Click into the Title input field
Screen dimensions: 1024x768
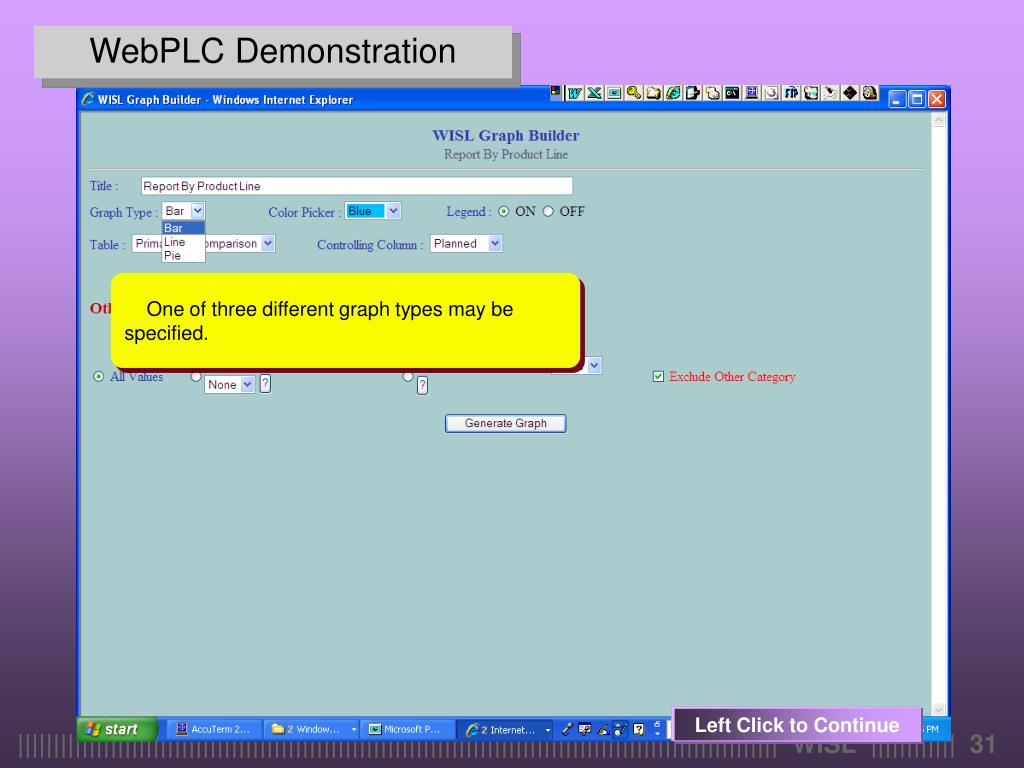tap(357, 186)
